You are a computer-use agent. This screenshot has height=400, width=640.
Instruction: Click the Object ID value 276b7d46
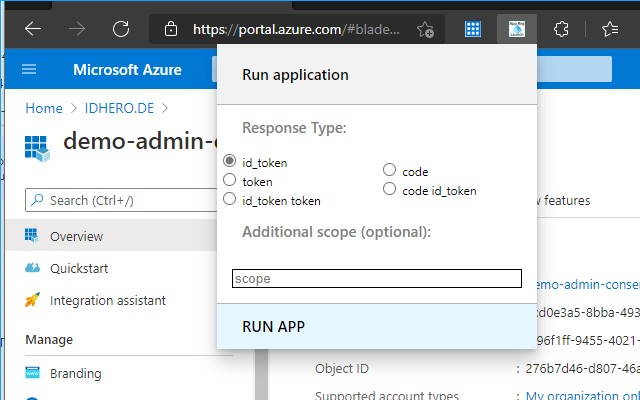582,369
